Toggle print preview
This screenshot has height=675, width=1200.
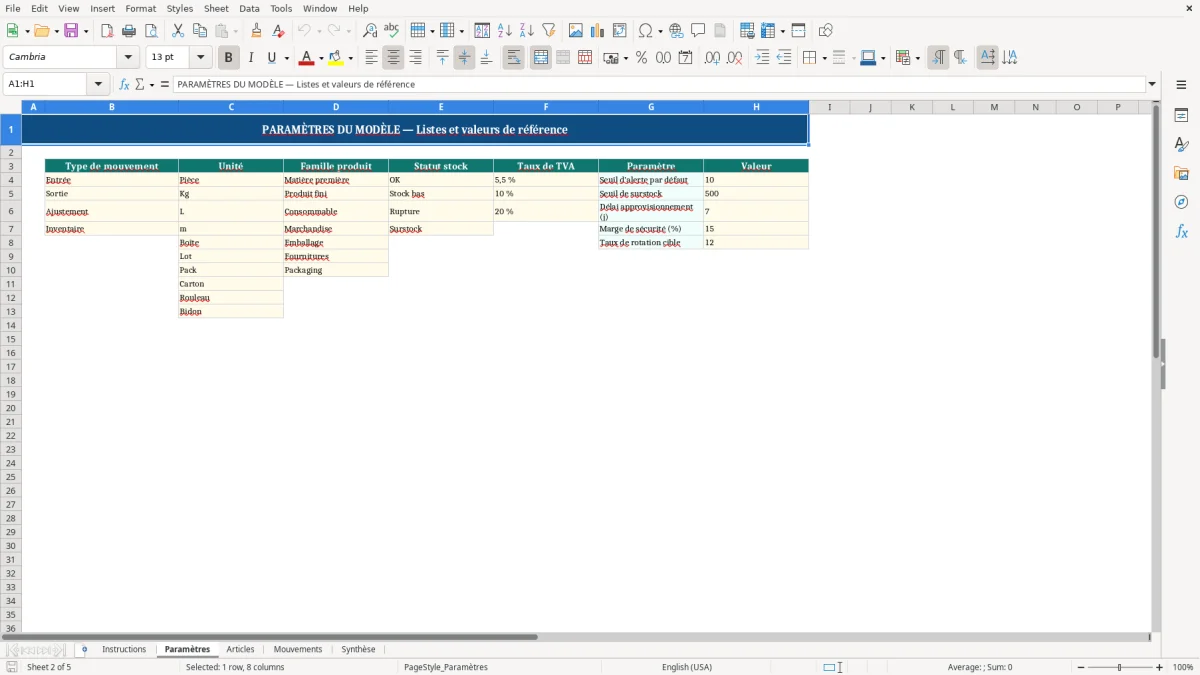click(x=151, y=31)
